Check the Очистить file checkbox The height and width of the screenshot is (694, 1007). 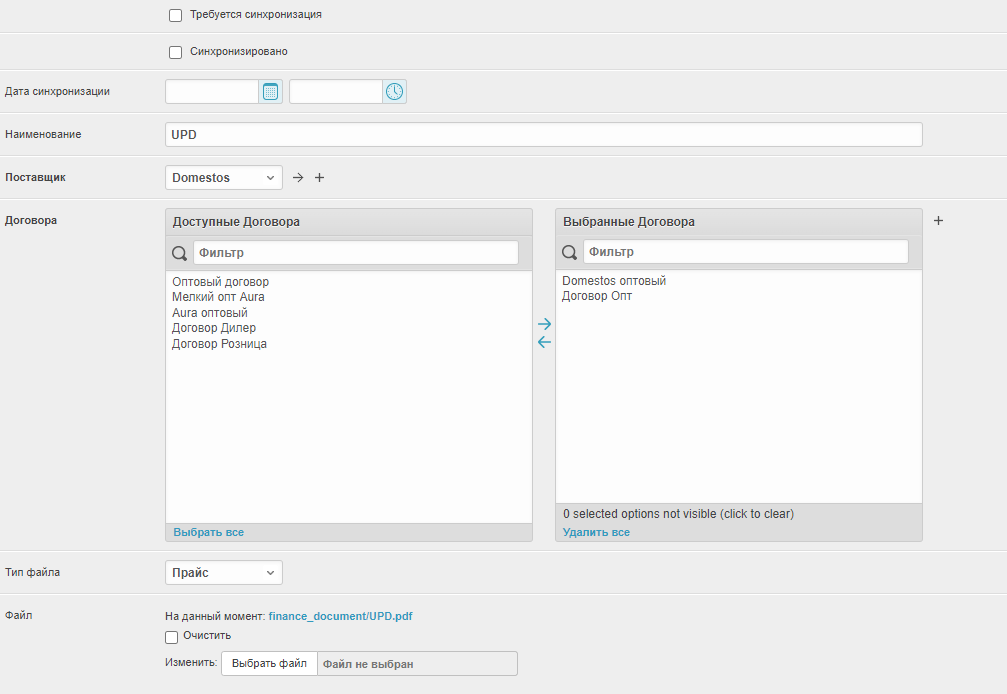tap(172, 636)
